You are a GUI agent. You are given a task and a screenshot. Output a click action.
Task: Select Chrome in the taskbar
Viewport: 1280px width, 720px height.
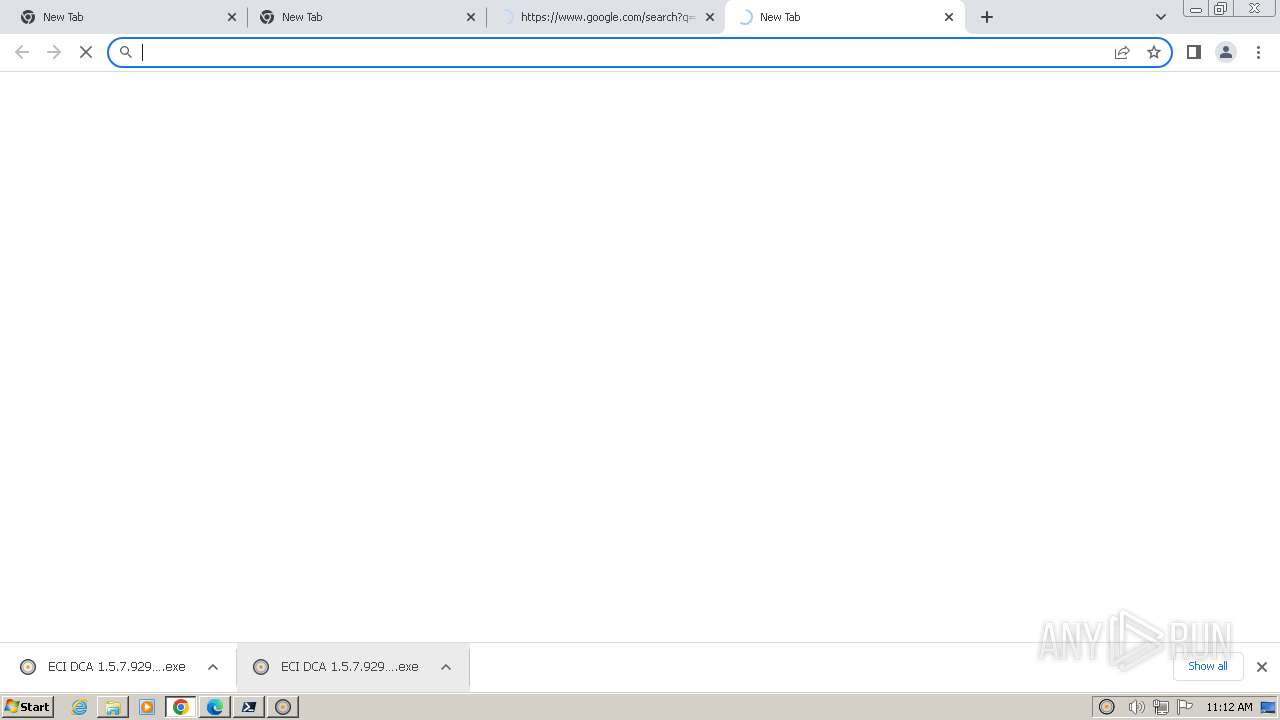181,707
